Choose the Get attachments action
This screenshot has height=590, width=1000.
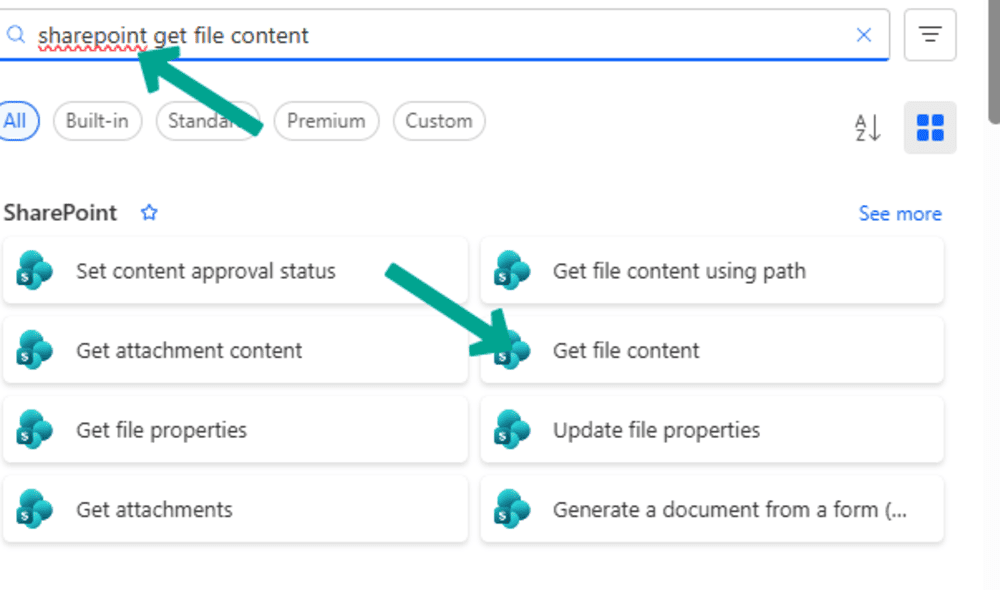click(235, 510)
